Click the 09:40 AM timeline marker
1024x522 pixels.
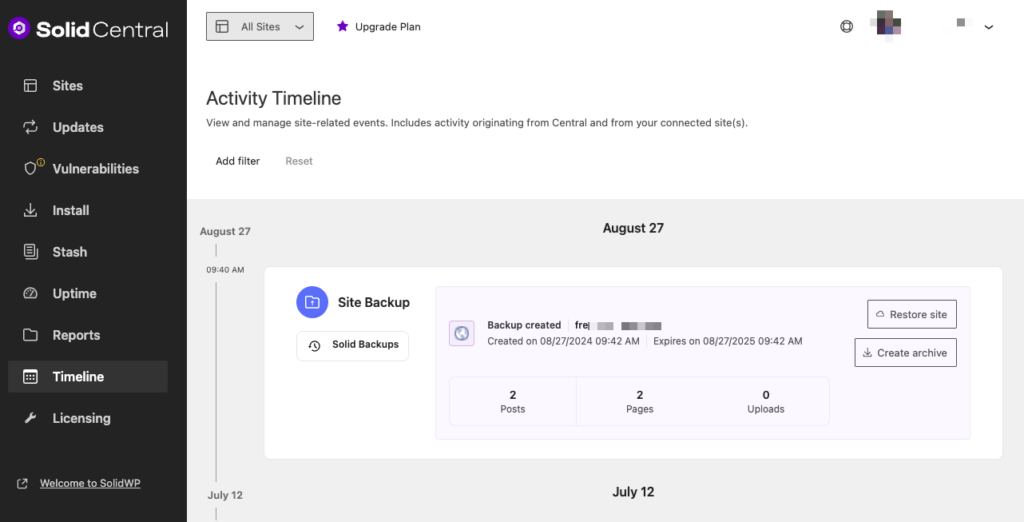point(225,270)
